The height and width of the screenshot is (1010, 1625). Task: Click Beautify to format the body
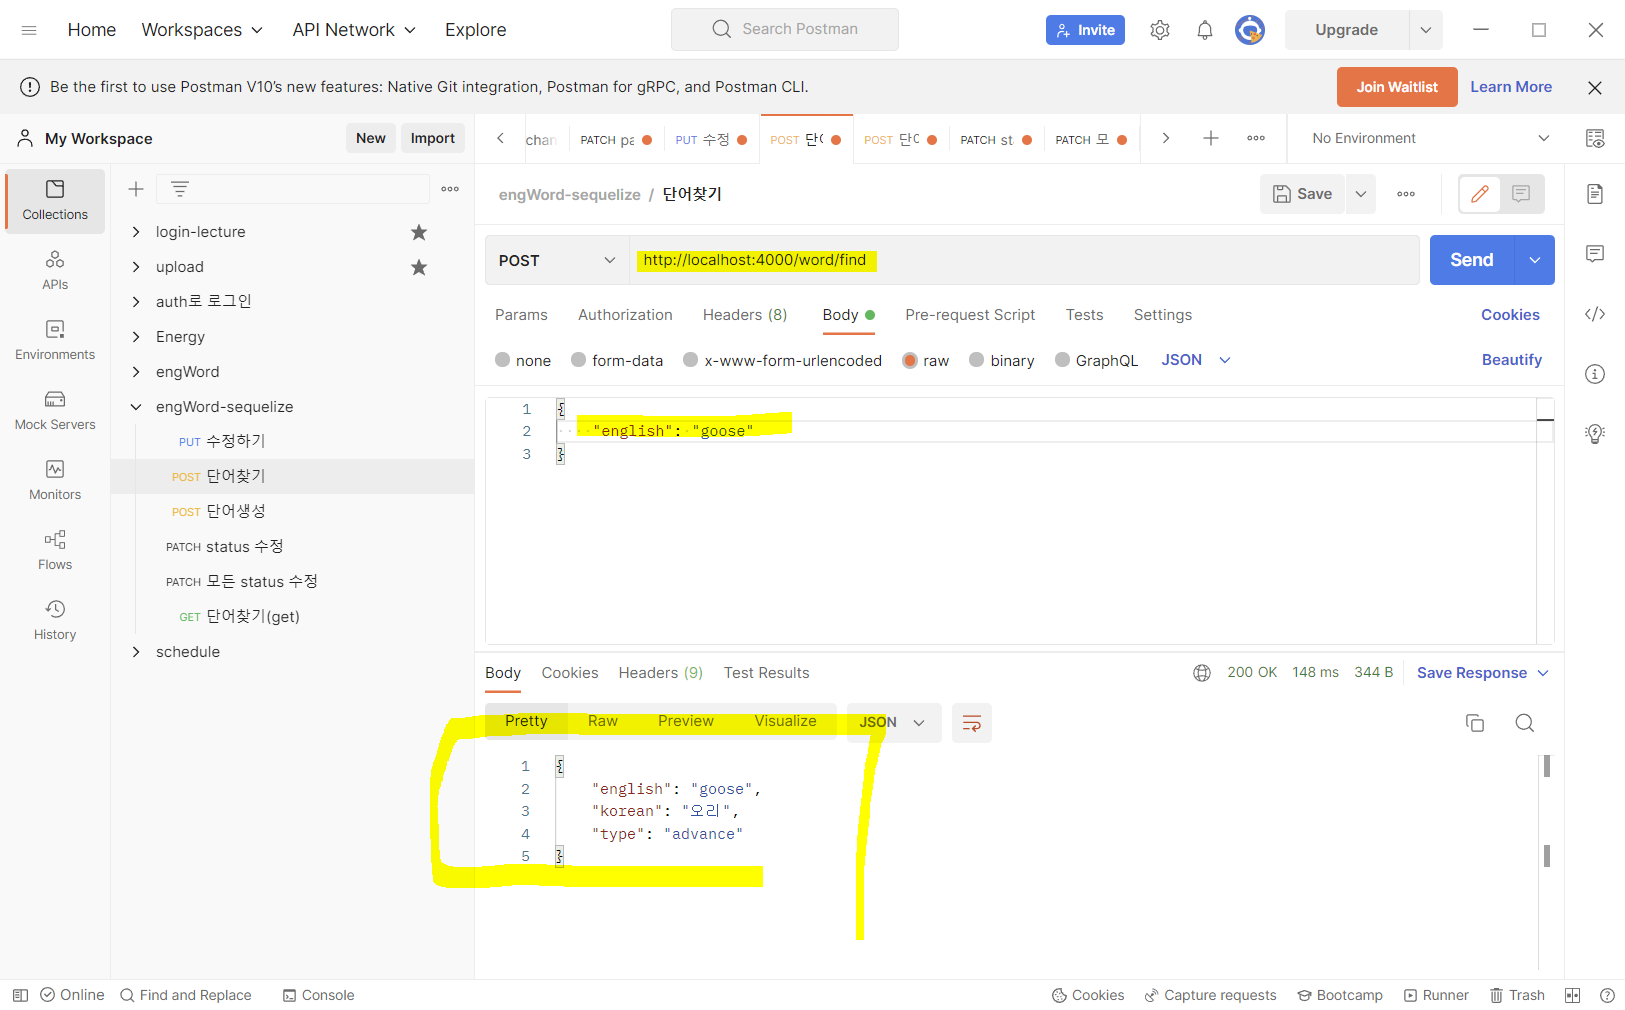coord(1512,360)
